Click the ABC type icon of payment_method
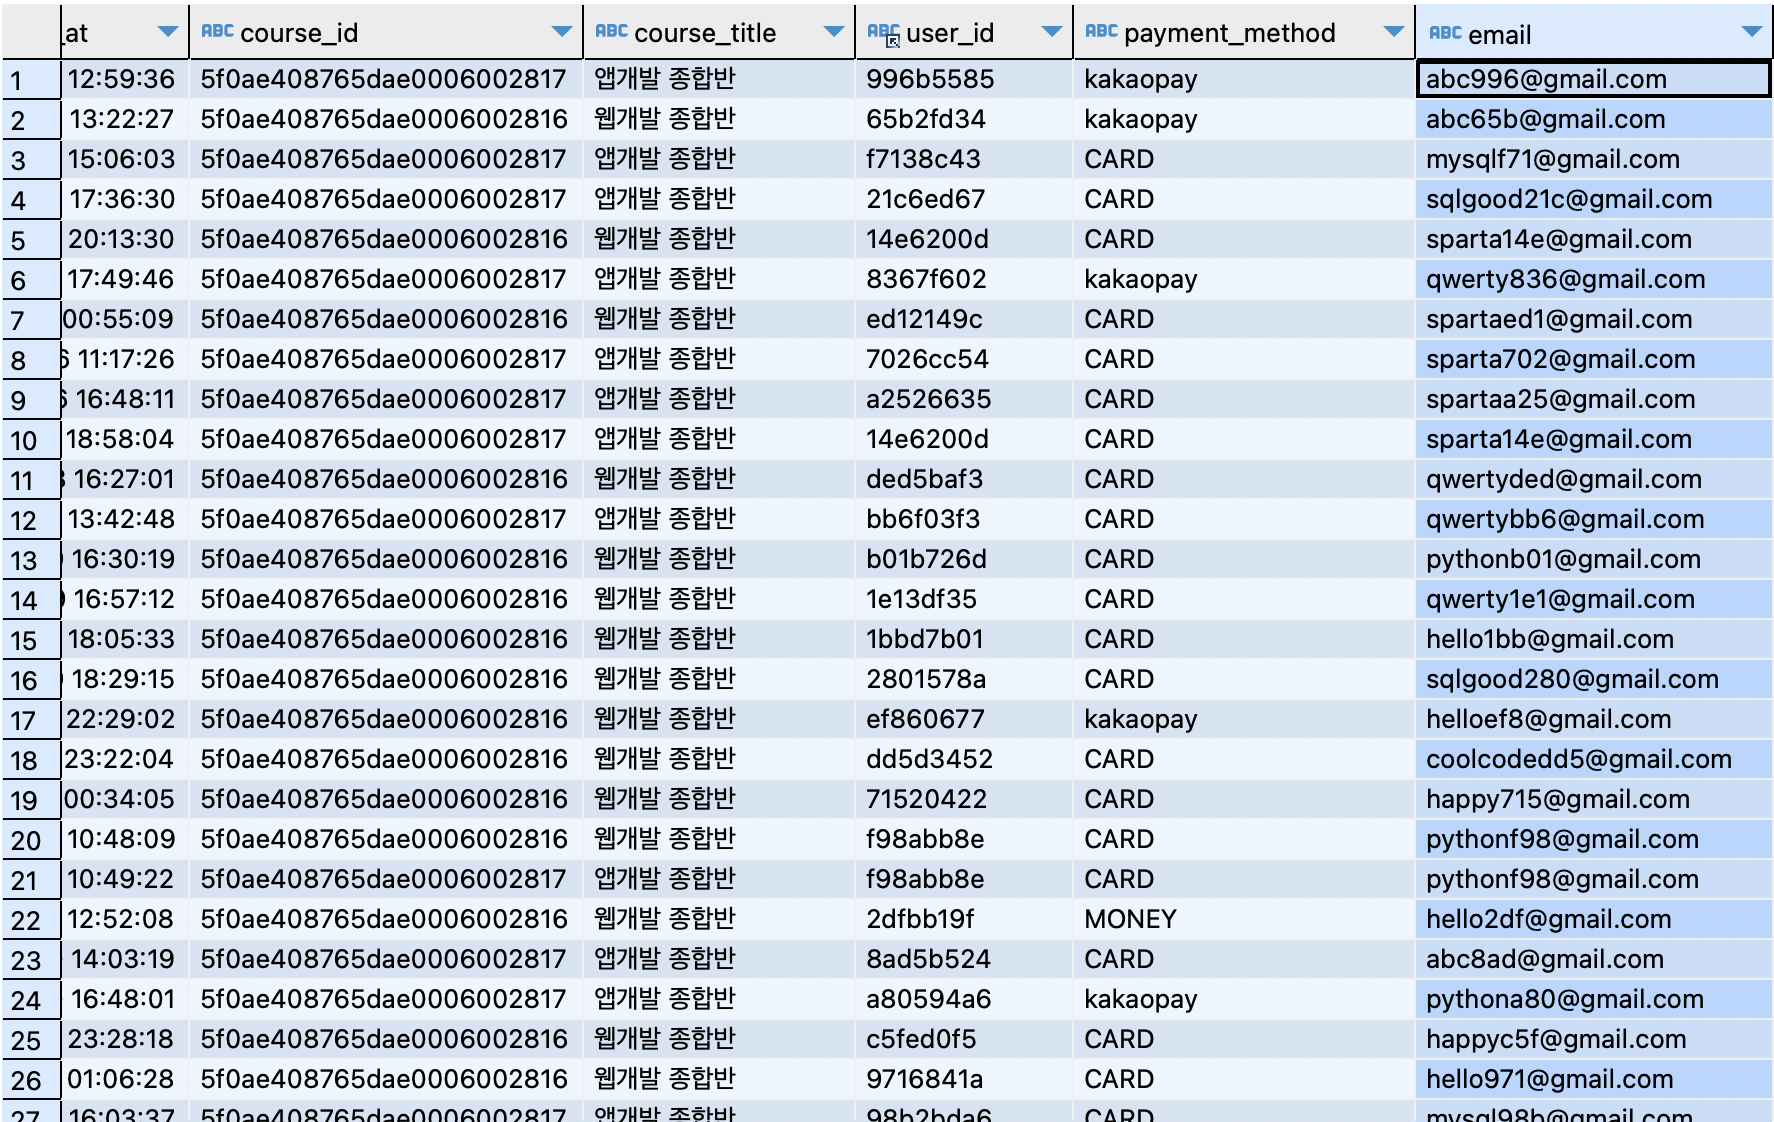The width and height of the screenshot is (1774, 1122). 1101,32
